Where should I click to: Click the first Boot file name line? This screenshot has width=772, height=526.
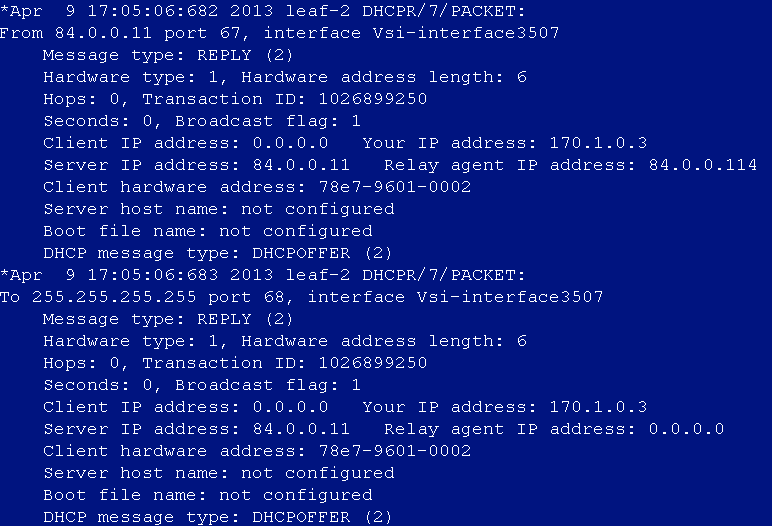[x=208, y=231]
